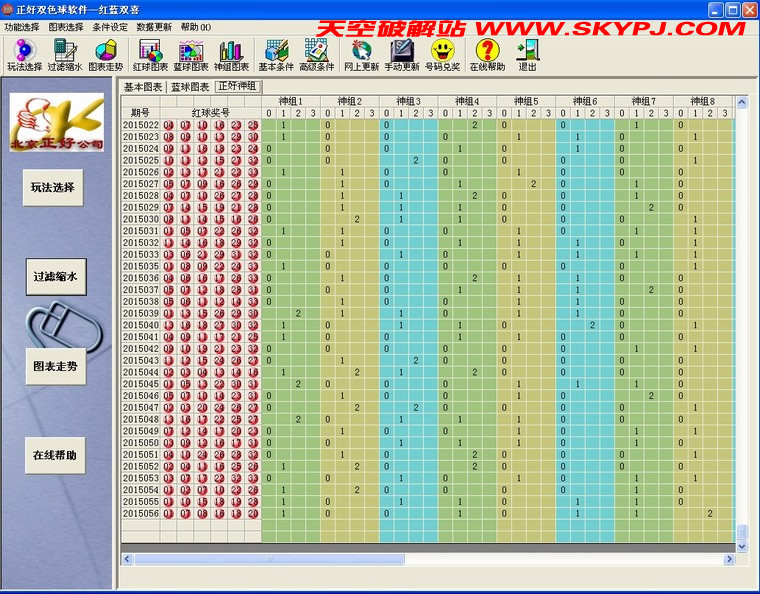Click the 网上更新 globe icon
Viewport: 760px width, 594px height.
tap(361, 55)
